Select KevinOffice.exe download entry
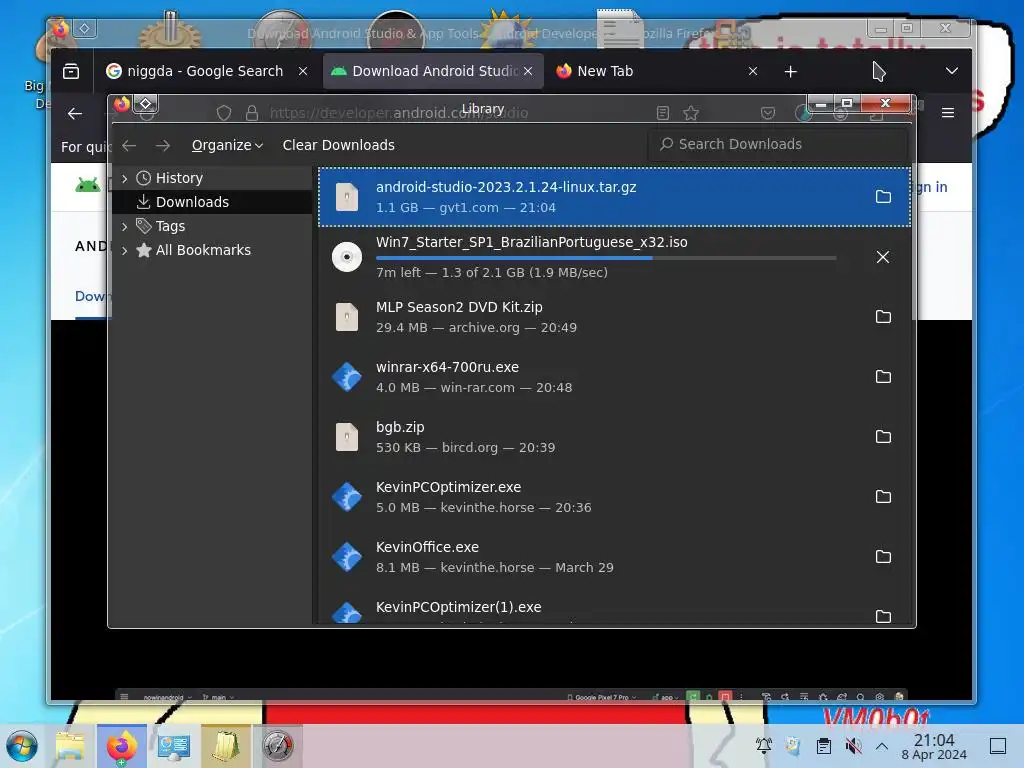 [615, 557]
